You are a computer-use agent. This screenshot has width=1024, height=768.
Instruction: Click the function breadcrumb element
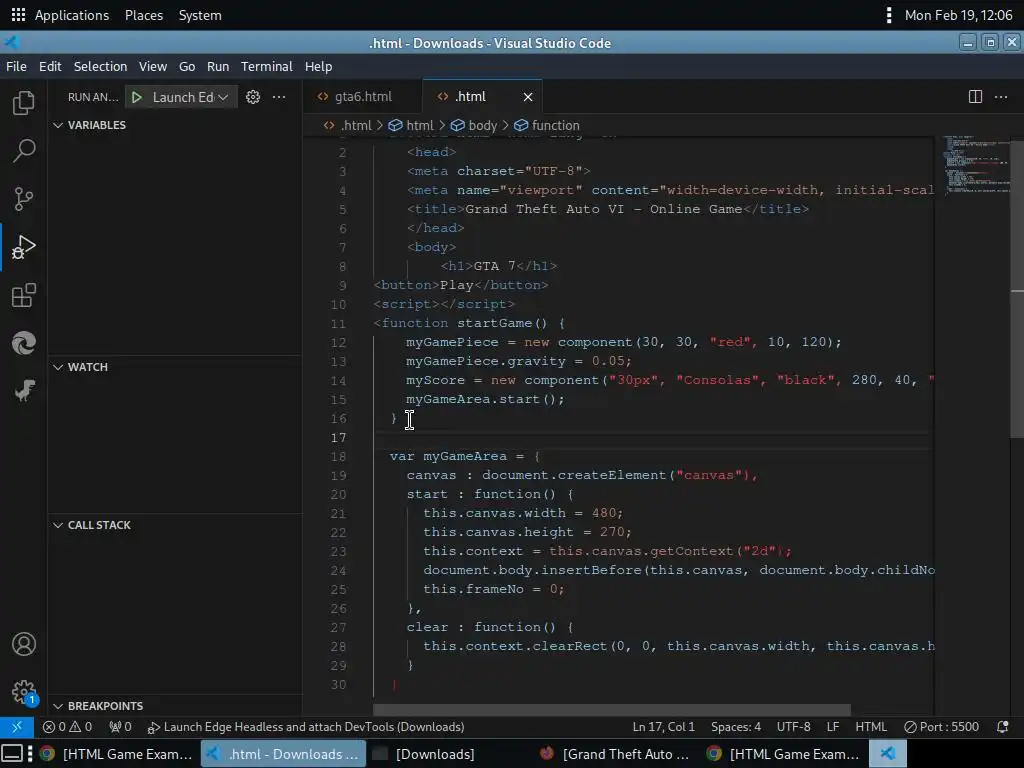pyautogui.click(x=547, y=125)
